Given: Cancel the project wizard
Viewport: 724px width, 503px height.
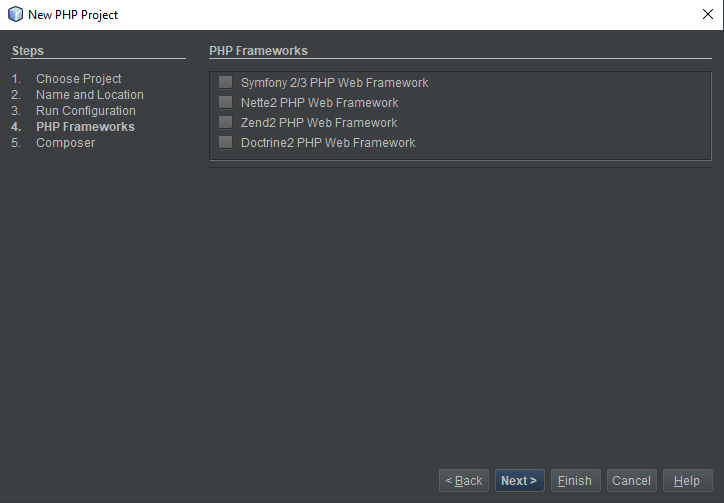Looking at the screenshot, I should [631, 481].
